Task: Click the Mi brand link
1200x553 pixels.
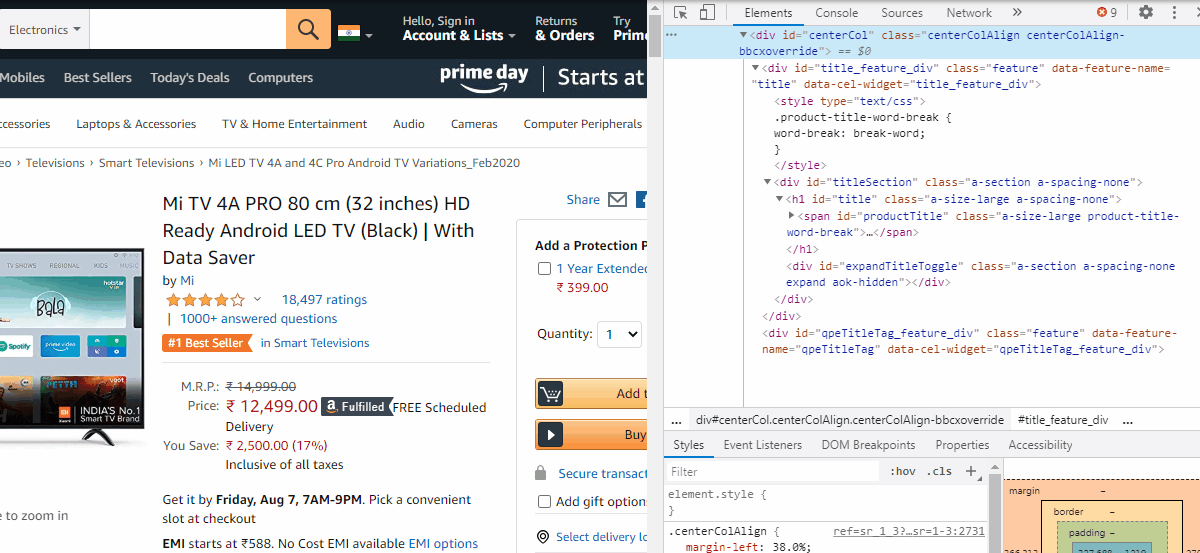Action: click(x=187, y=280)
